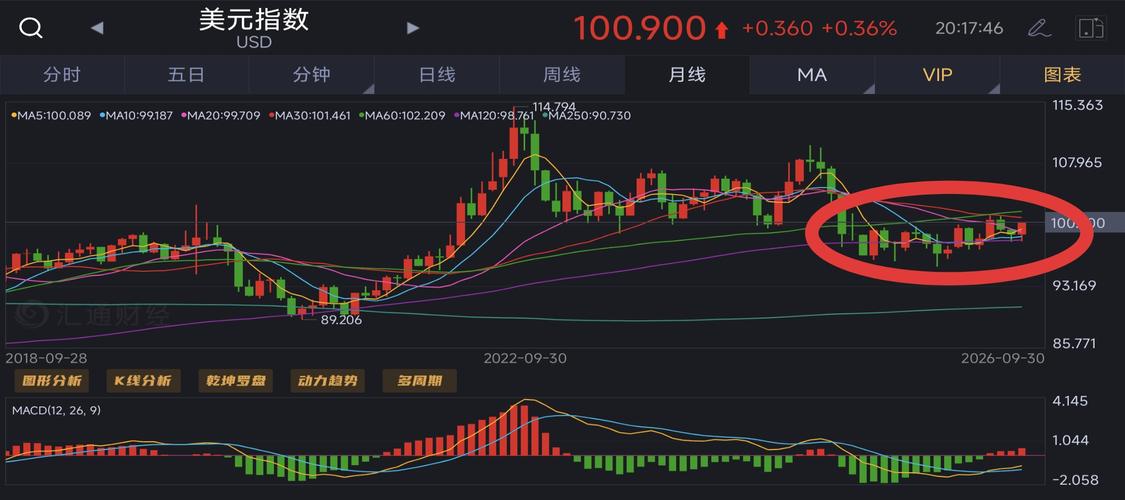Click the 2022-09-30 date label

tap(524, 357)
